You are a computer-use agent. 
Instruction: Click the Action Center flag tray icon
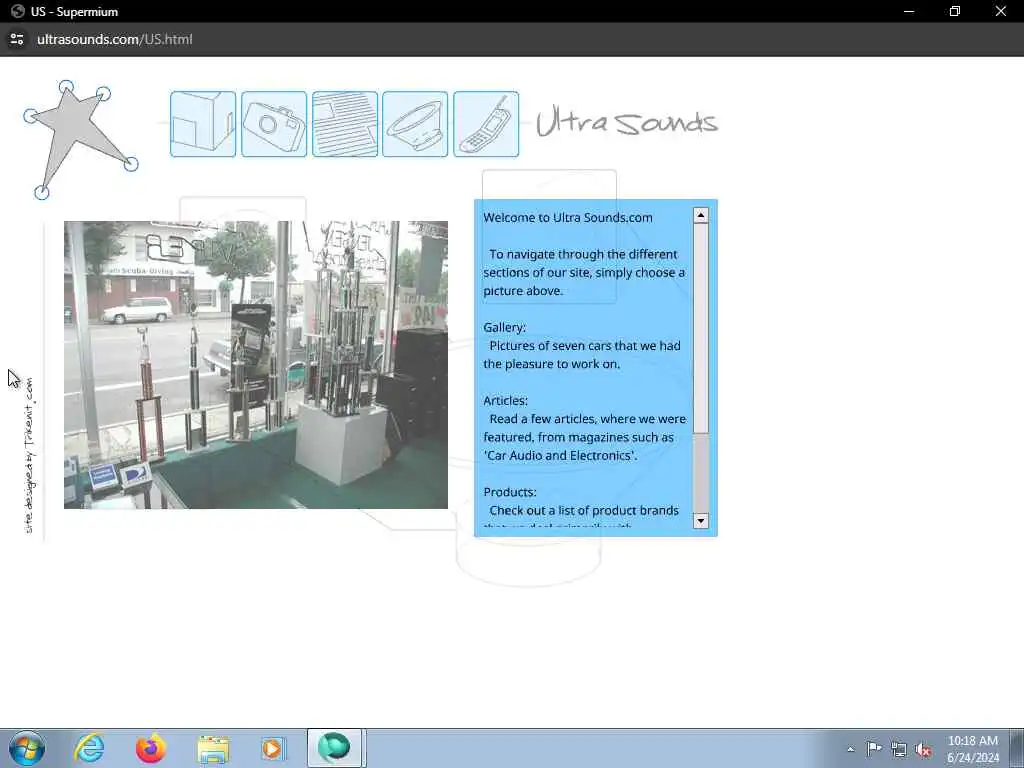point(874,749)
